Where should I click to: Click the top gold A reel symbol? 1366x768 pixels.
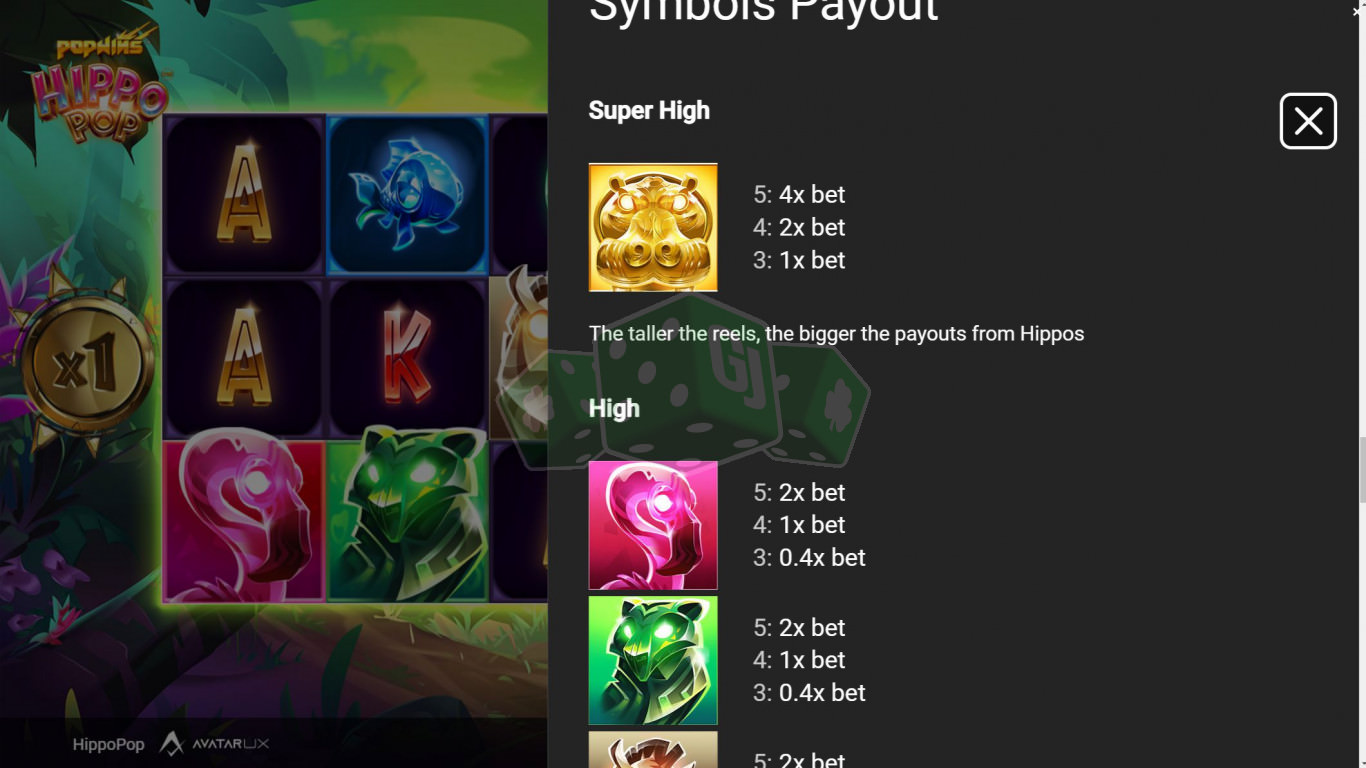pyautogui.click(x=244, y=194)
